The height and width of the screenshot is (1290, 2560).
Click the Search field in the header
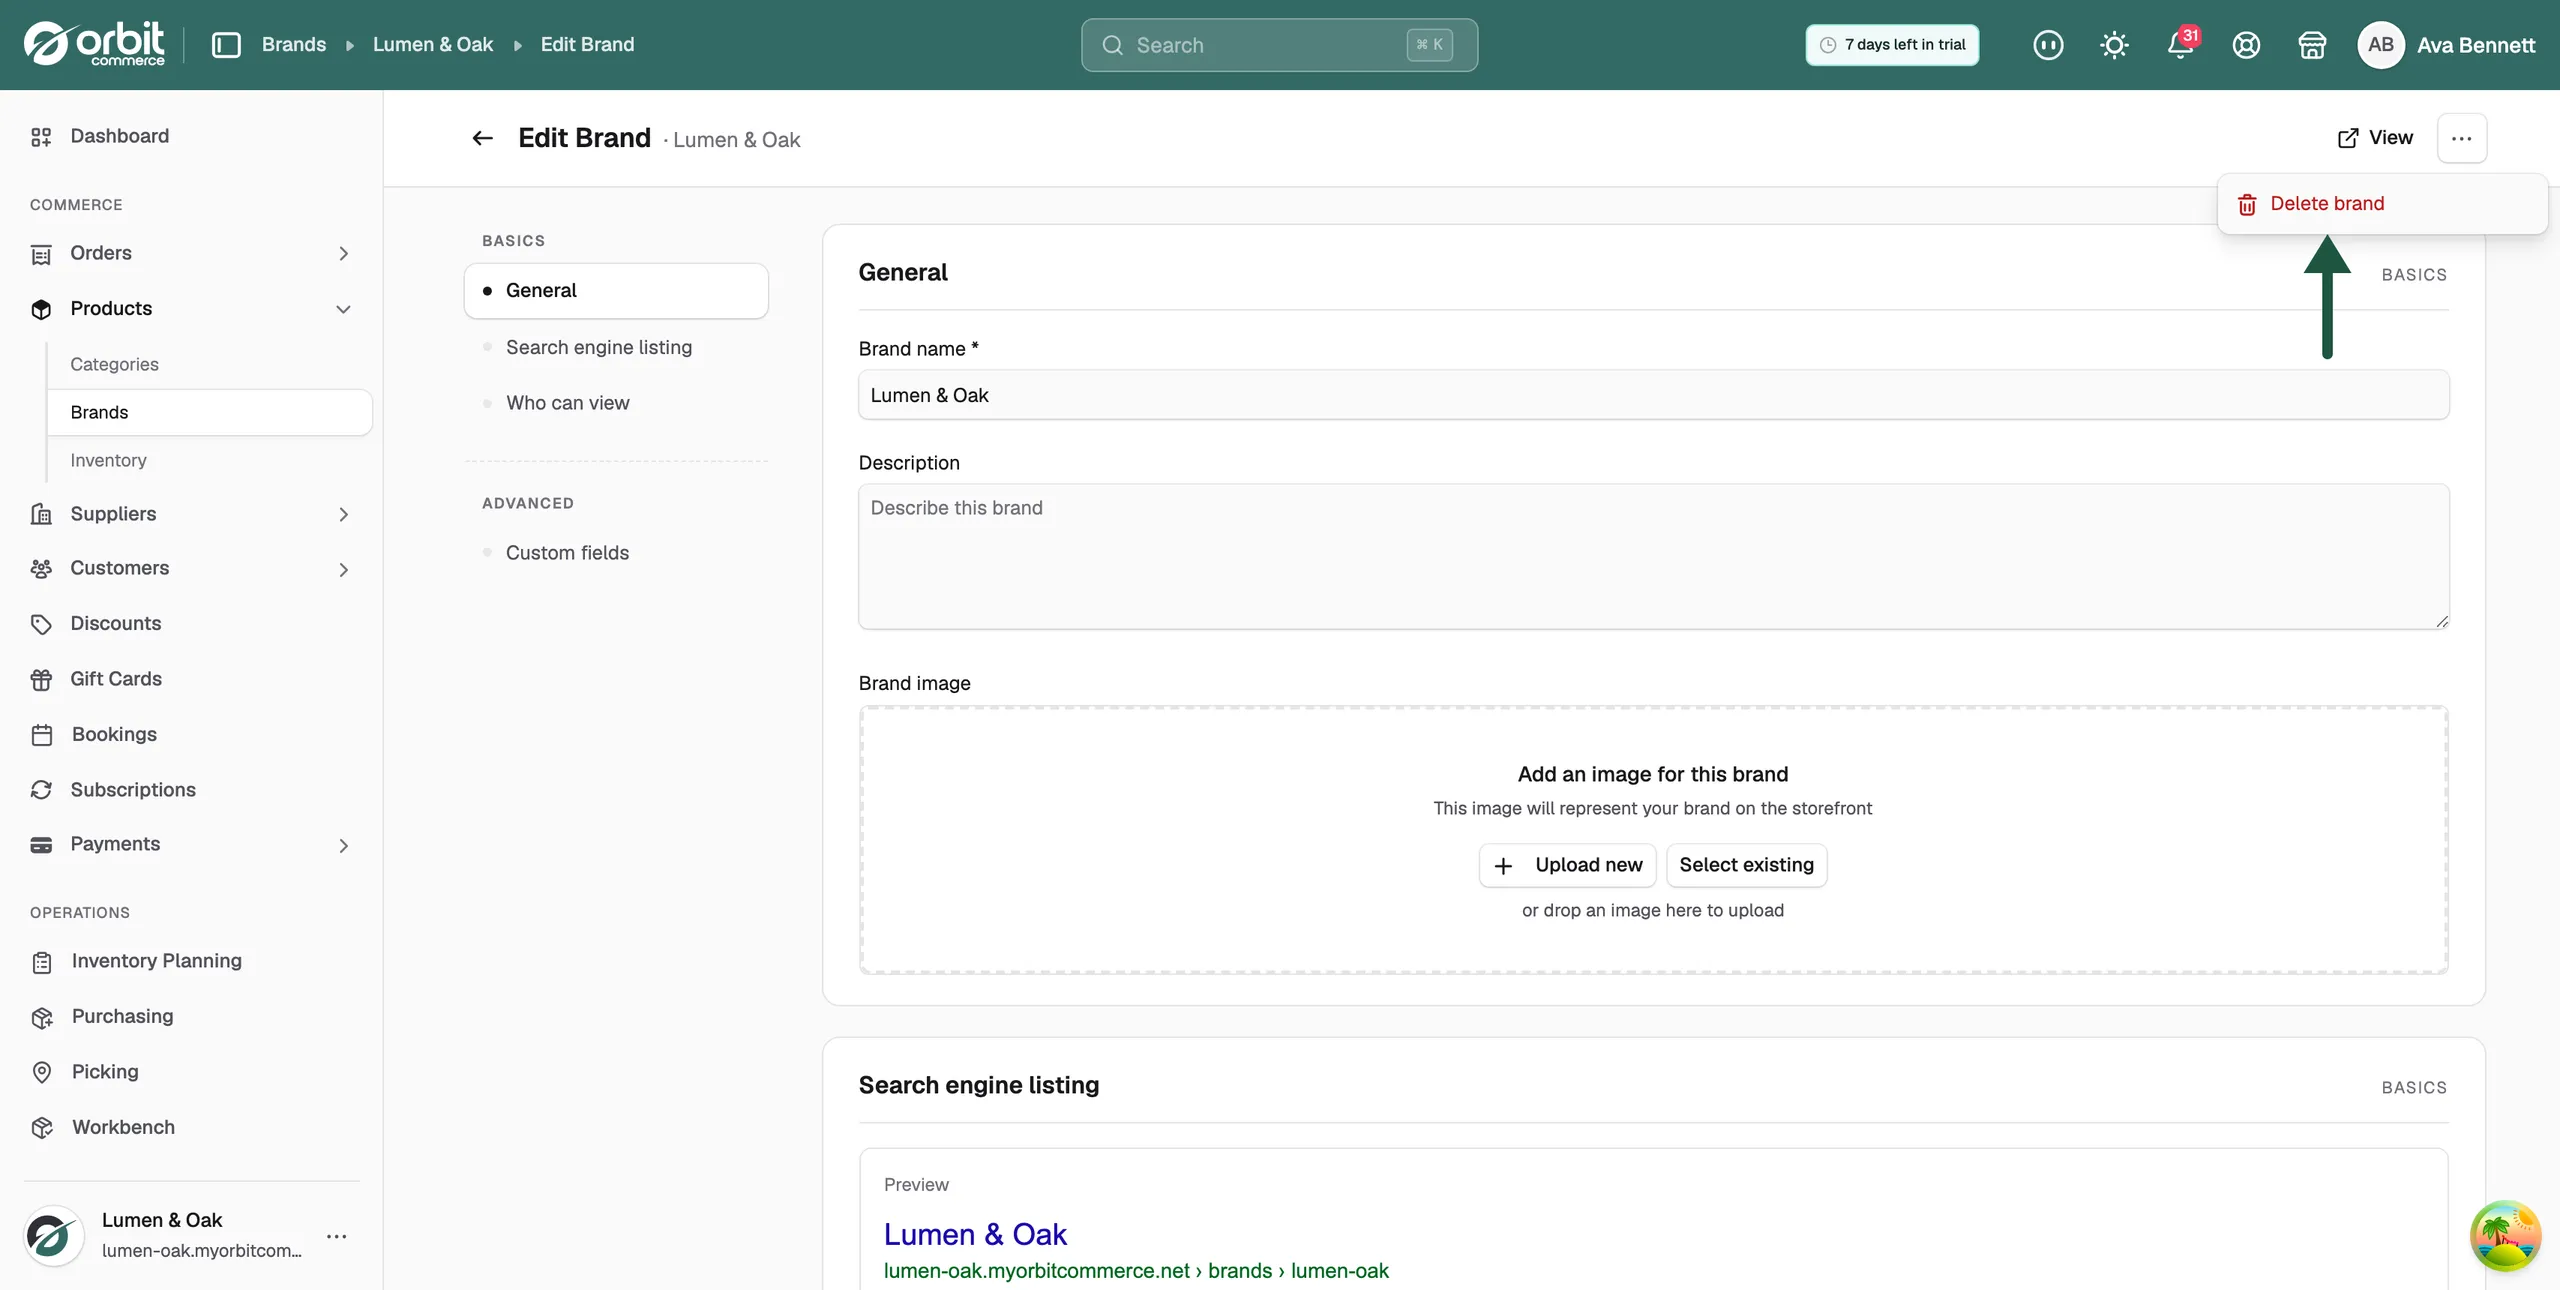(1279, 45)
